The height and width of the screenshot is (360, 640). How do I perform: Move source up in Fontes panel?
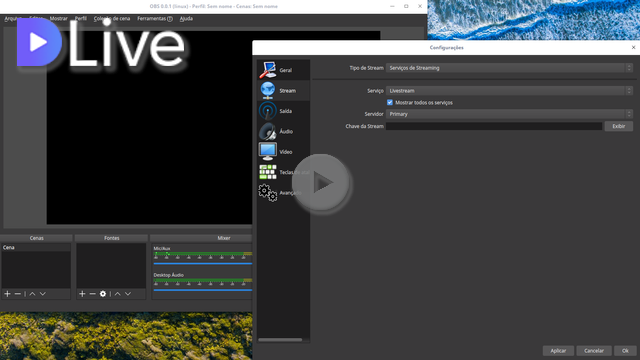click(118, 294)
